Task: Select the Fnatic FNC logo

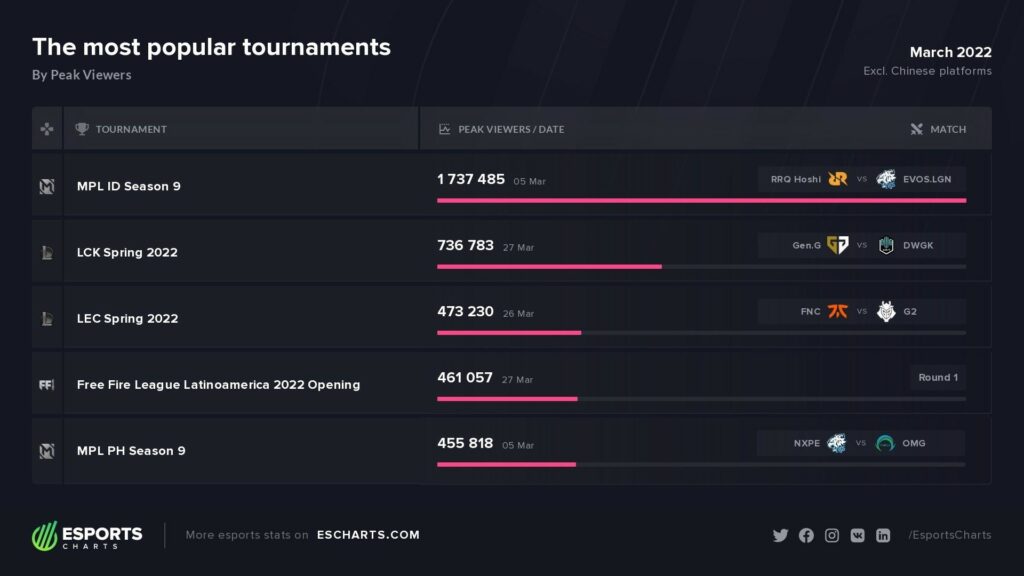Action: pyautogui.click(x=838, y=312)
